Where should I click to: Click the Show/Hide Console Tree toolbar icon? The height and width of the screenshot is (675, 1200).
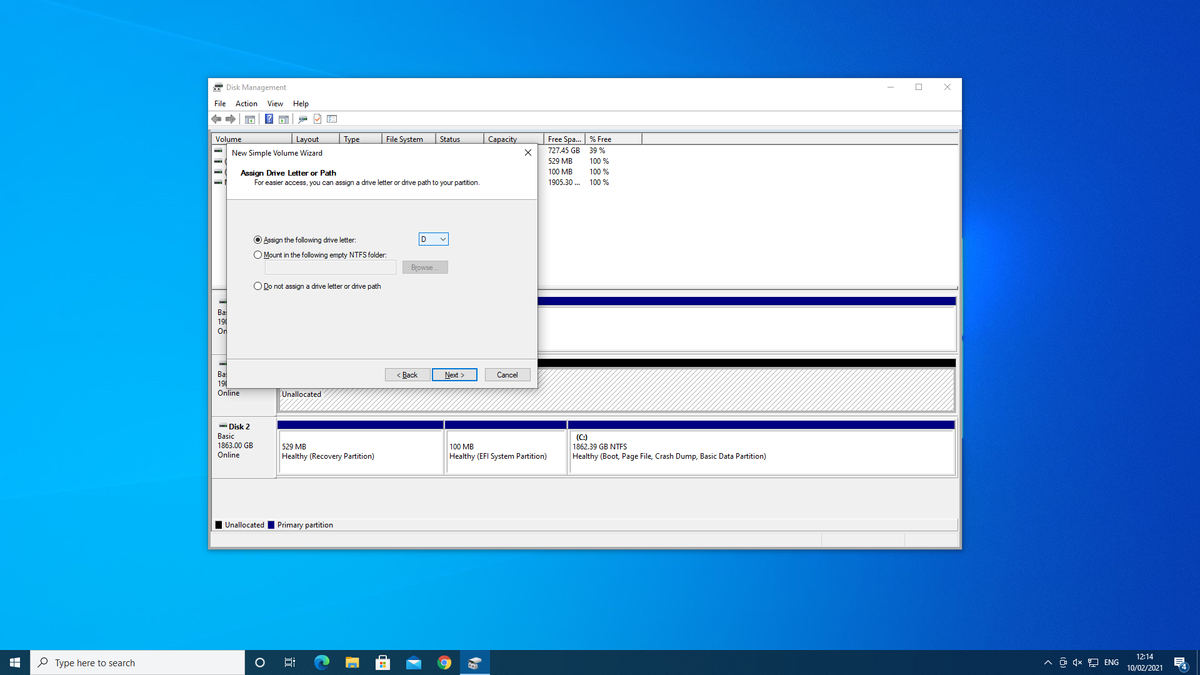click(x=252, y=120)
